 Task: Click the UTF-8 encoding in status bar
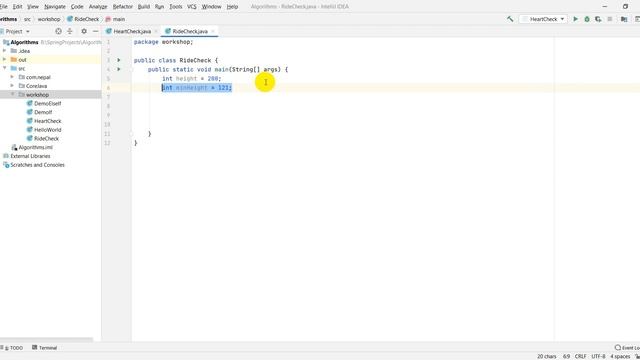click(598, 356)
